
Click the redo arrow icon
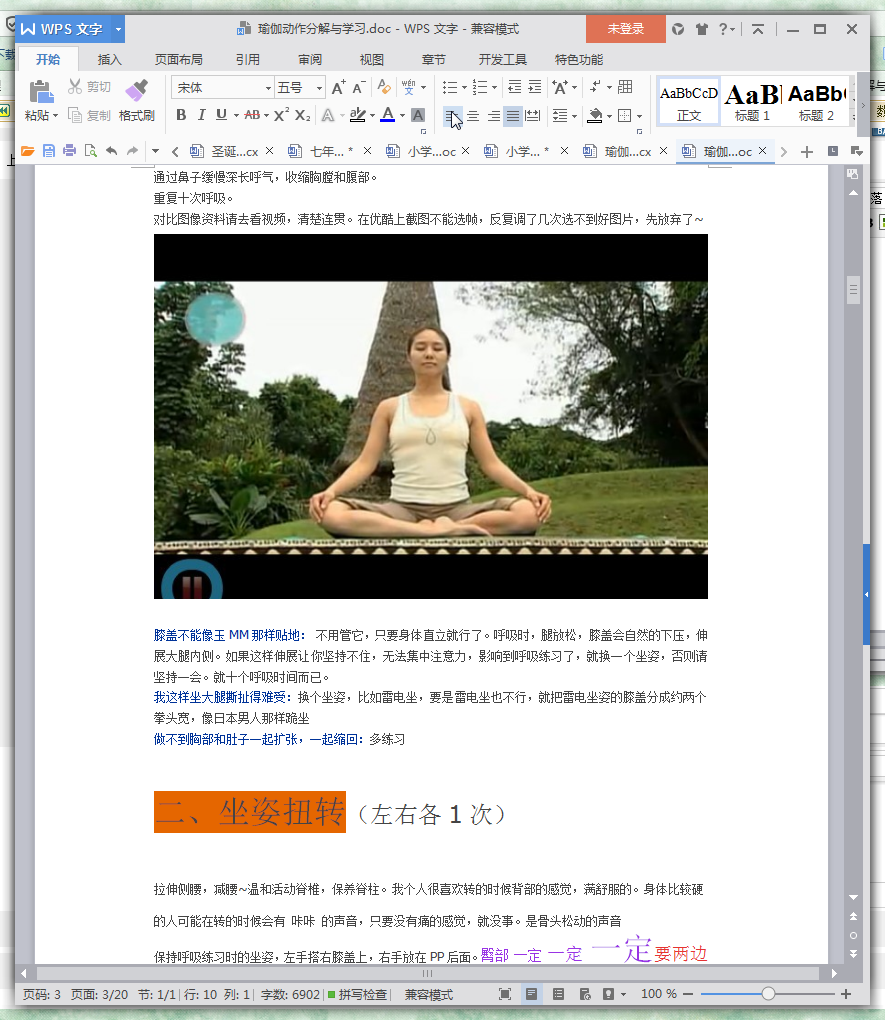tap(133, 151)
